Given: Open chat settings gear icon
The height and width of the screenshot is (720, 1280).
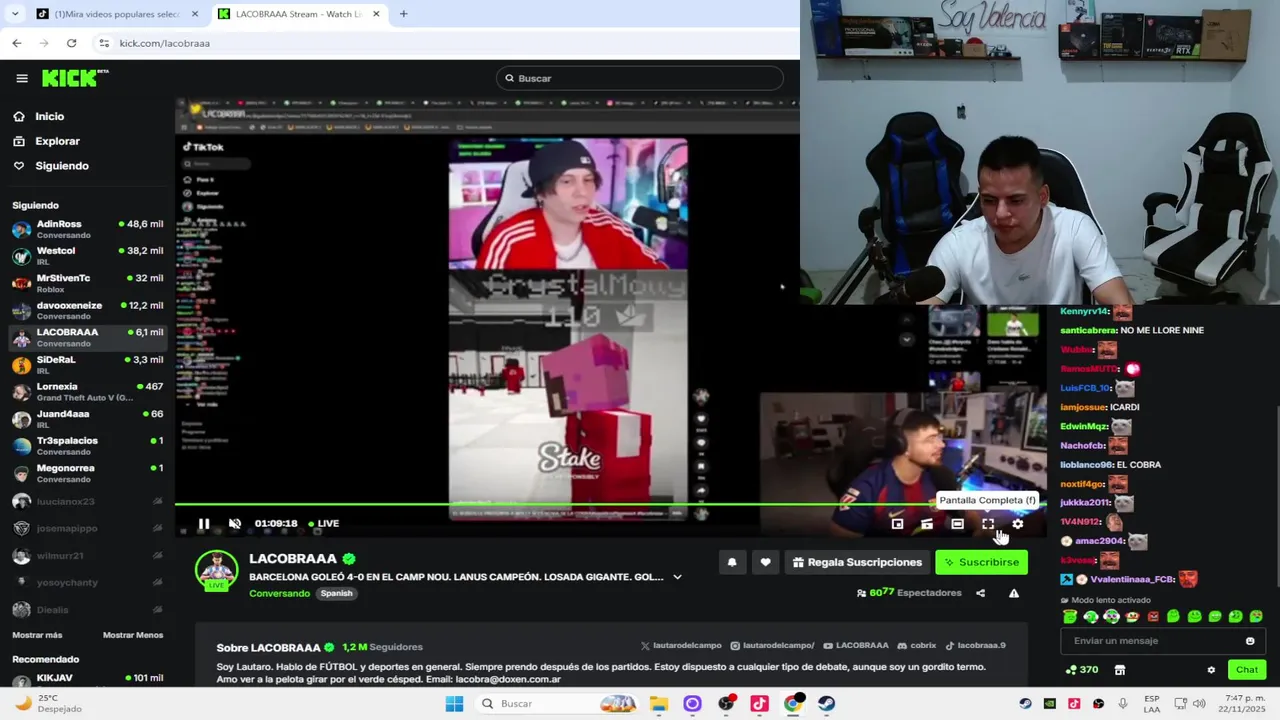Looking at the screenshot, I should click(1211, 670).
